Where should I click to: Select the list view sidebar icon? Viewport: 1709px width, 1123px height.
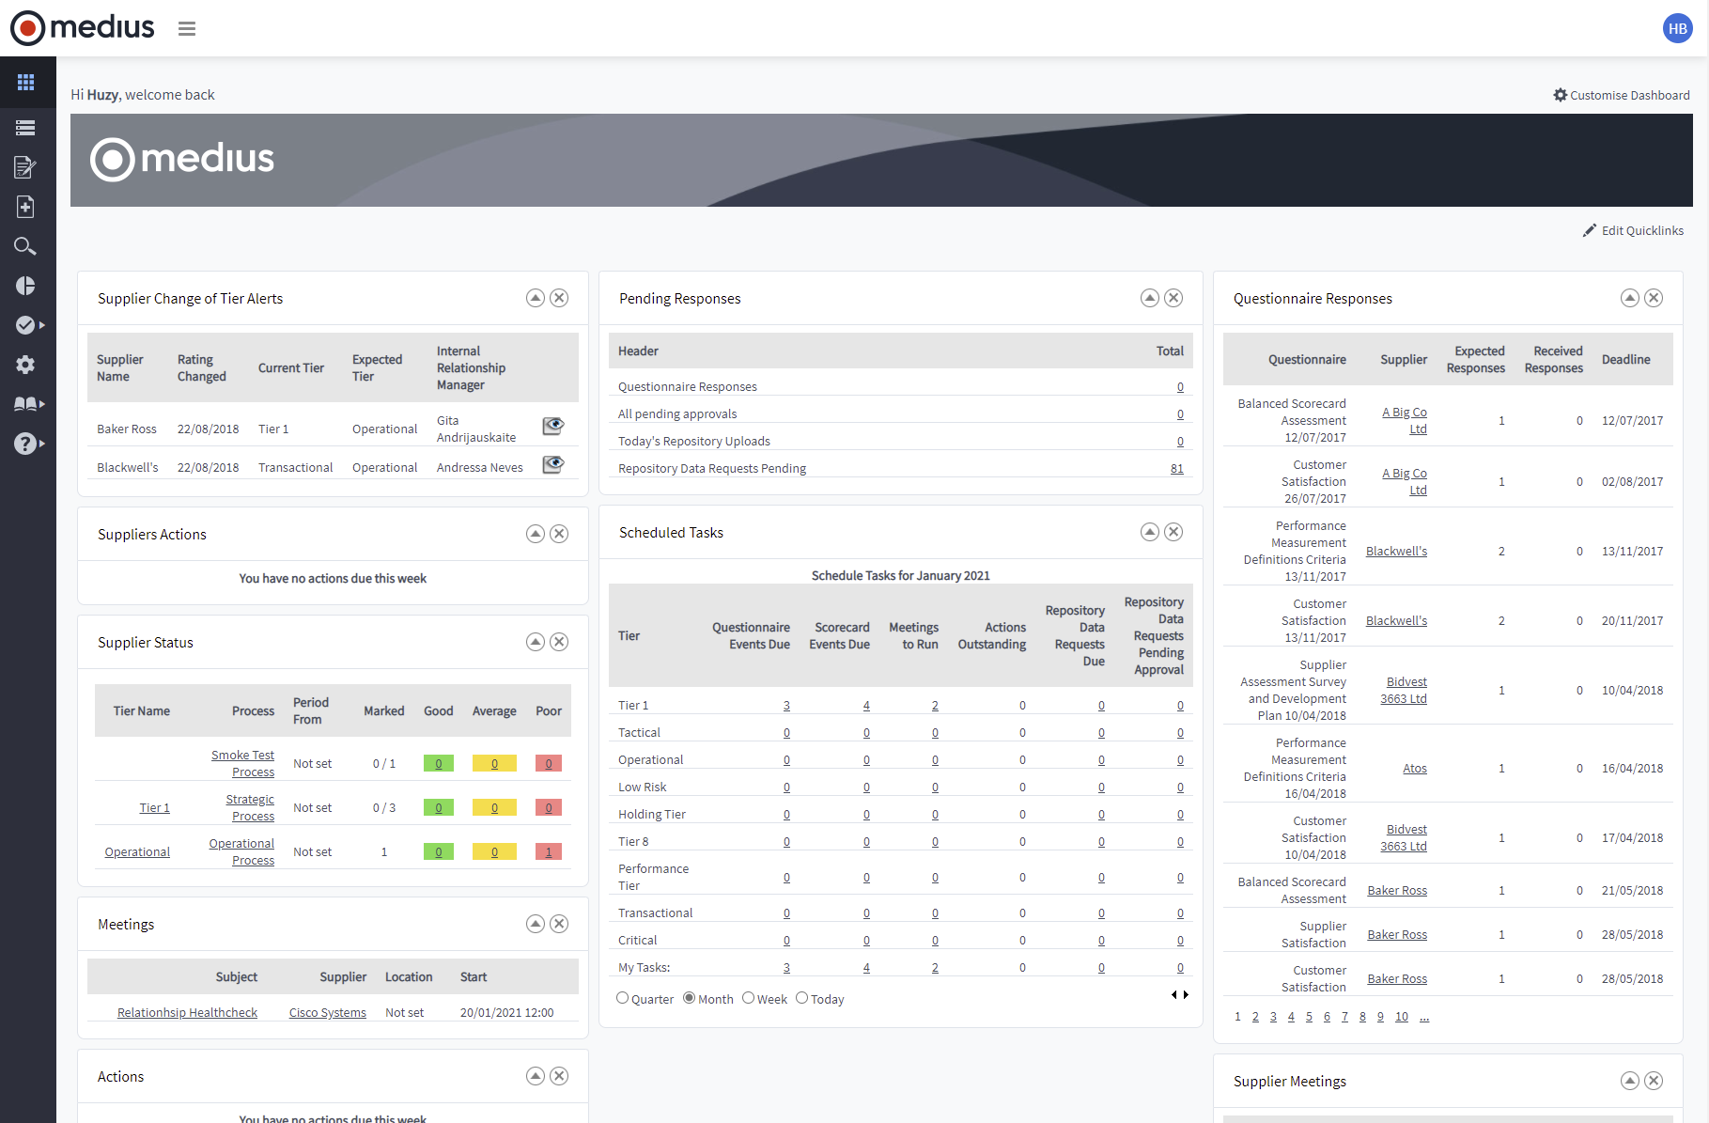[x=26, y=128]
